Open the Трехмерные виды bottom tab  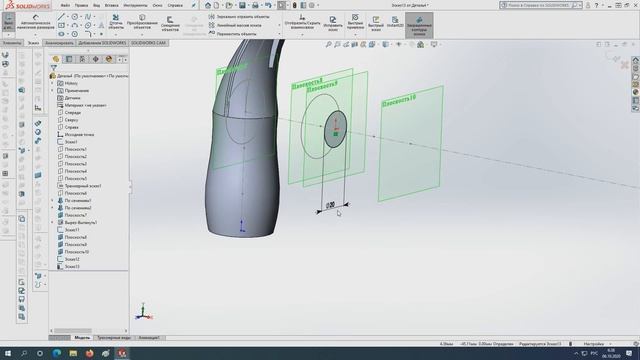(x=114, y=338)
